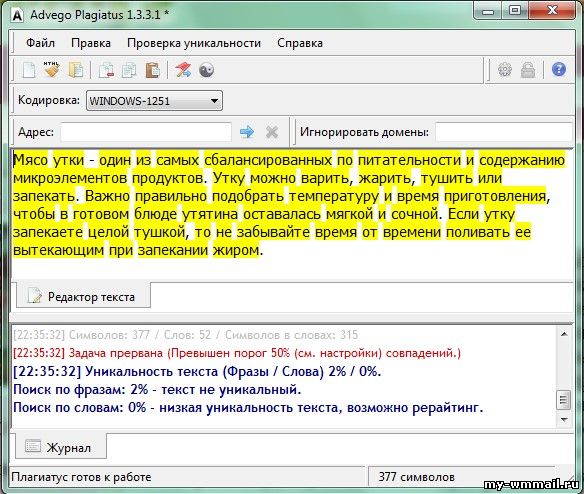Screen dimensions: 584x494
Task: Click the grey X cancel loading icon
Action: click(272, 132)
